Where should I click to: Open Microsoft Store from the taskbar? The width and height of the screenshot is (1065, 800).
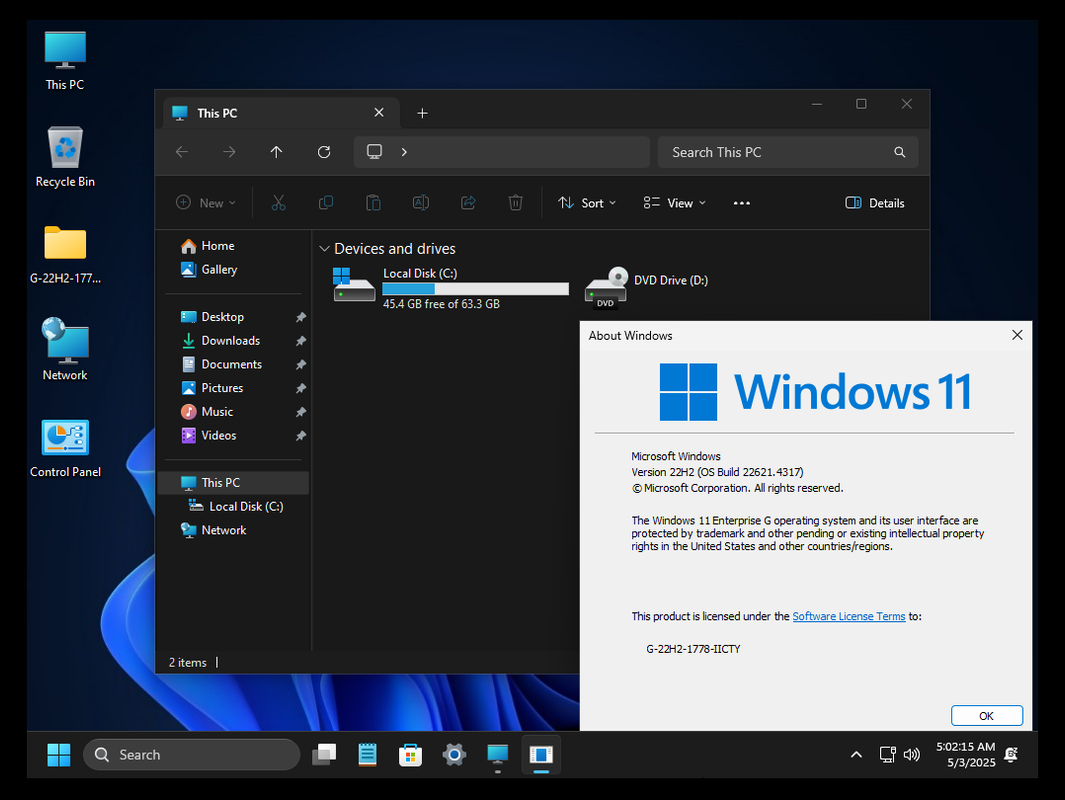click(x=410, y=754)
